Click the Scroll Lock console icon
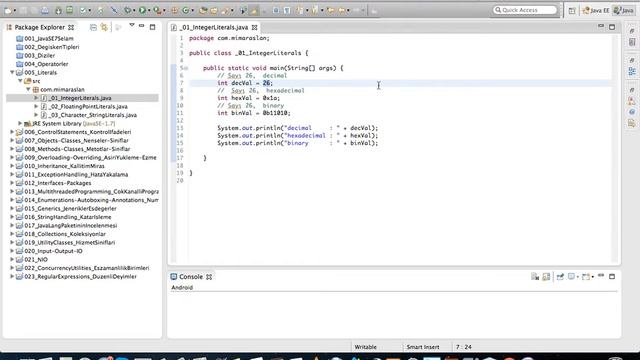640x360 pixels. point(546,277)
